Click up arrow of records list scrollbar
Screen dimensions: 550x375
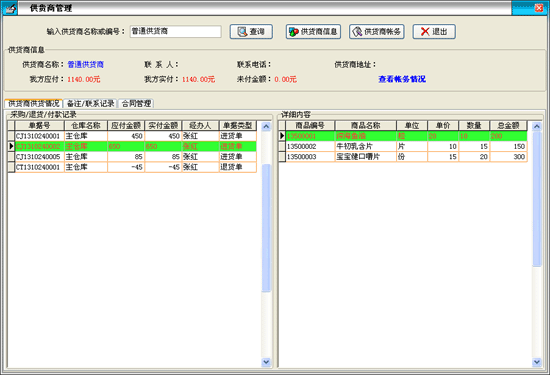266,126
